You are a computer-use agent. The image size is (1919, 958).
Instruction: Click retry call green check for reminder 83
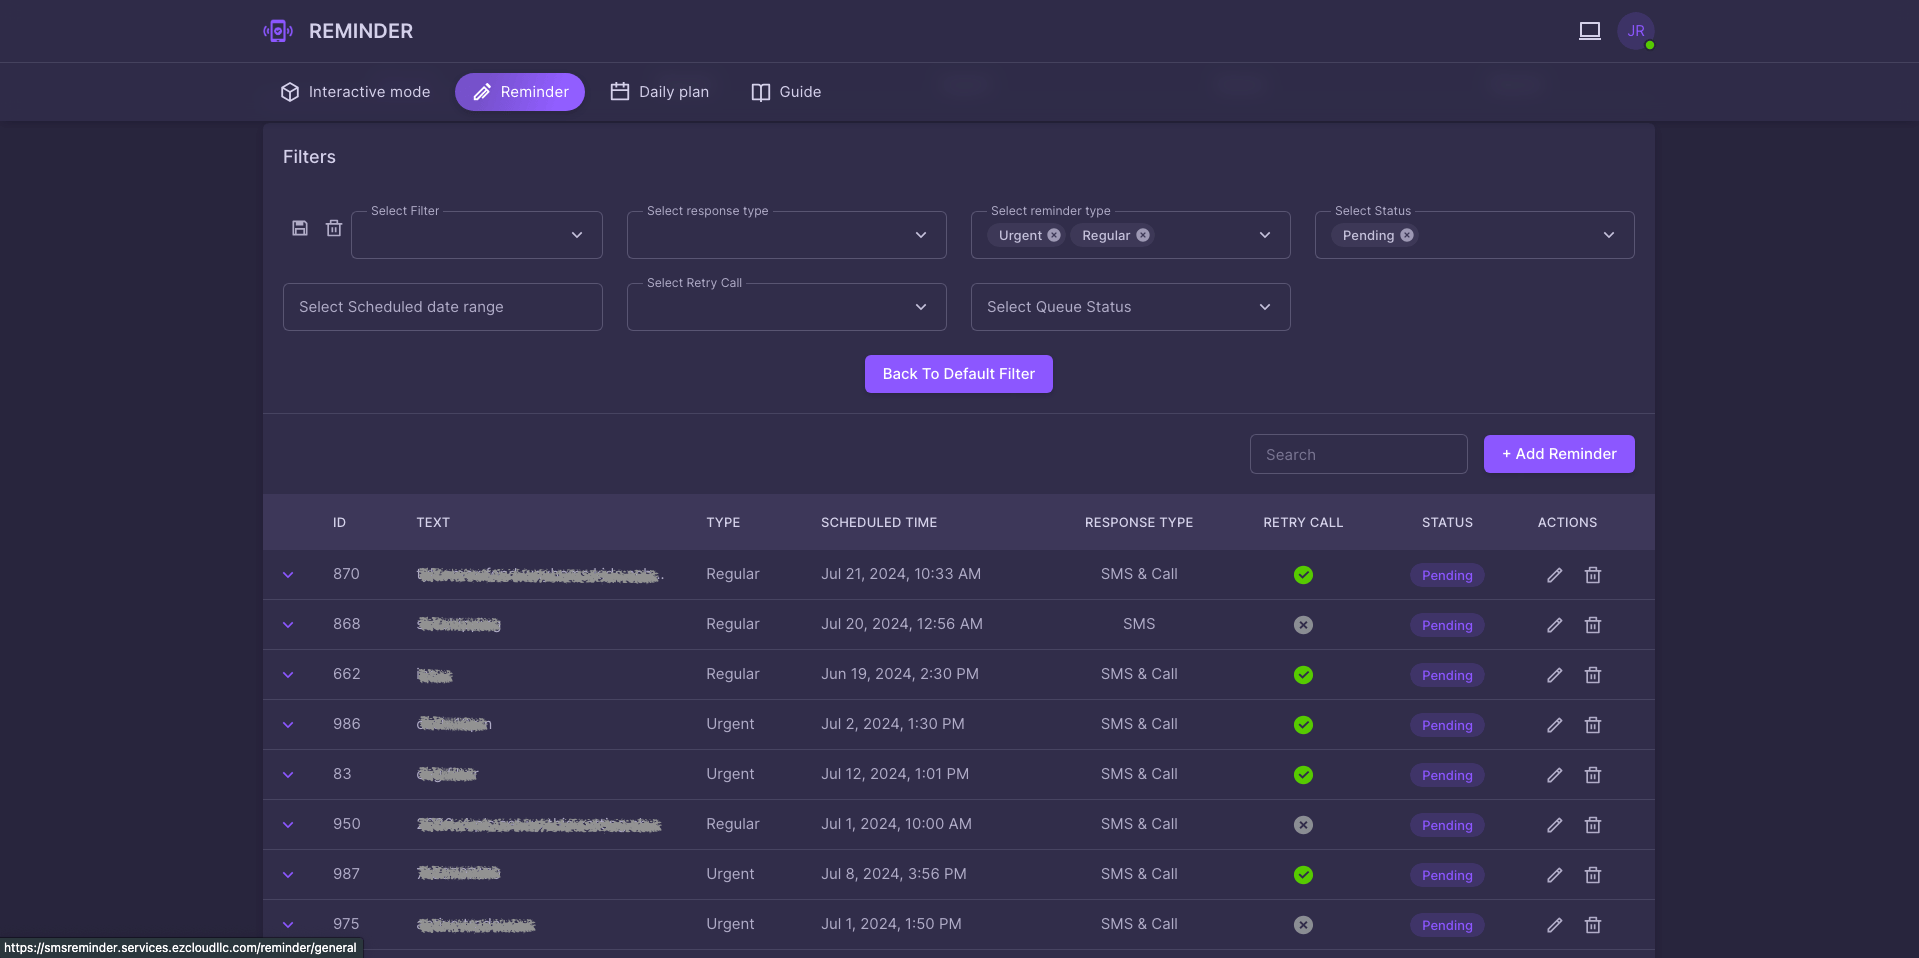[1303, 775]
